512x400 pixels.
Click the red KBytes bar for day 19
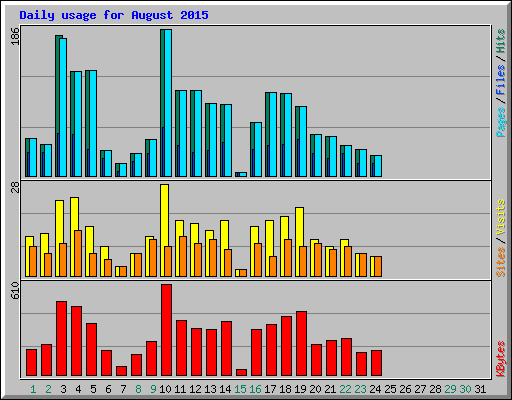[301, 344]
